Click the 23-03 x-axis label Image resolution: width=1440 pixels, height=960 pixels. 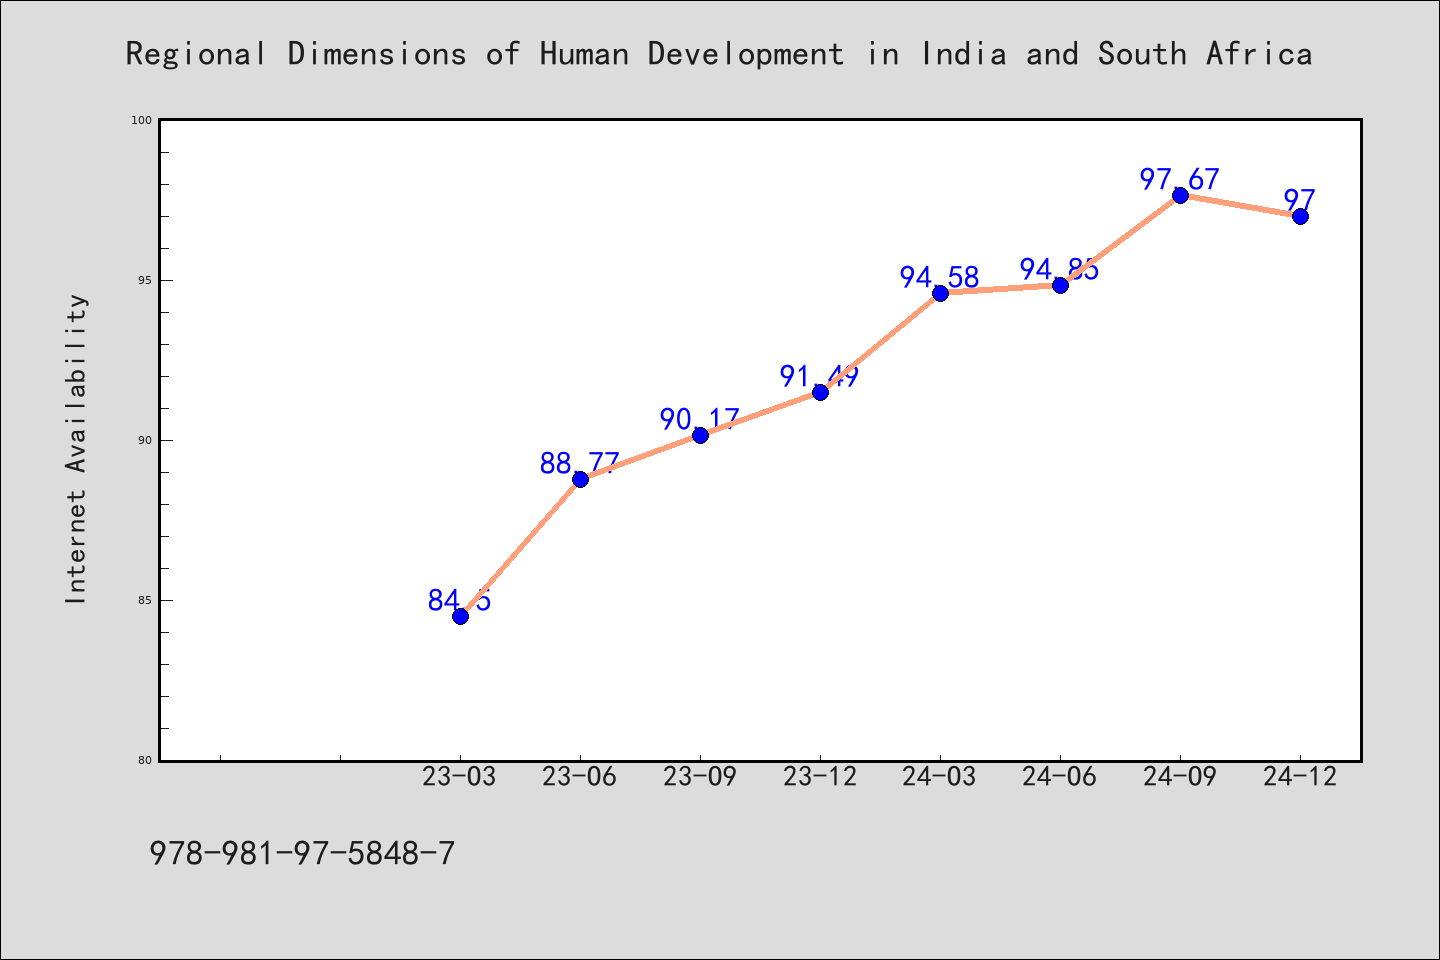pyautogui.click(x=460, y=777)
